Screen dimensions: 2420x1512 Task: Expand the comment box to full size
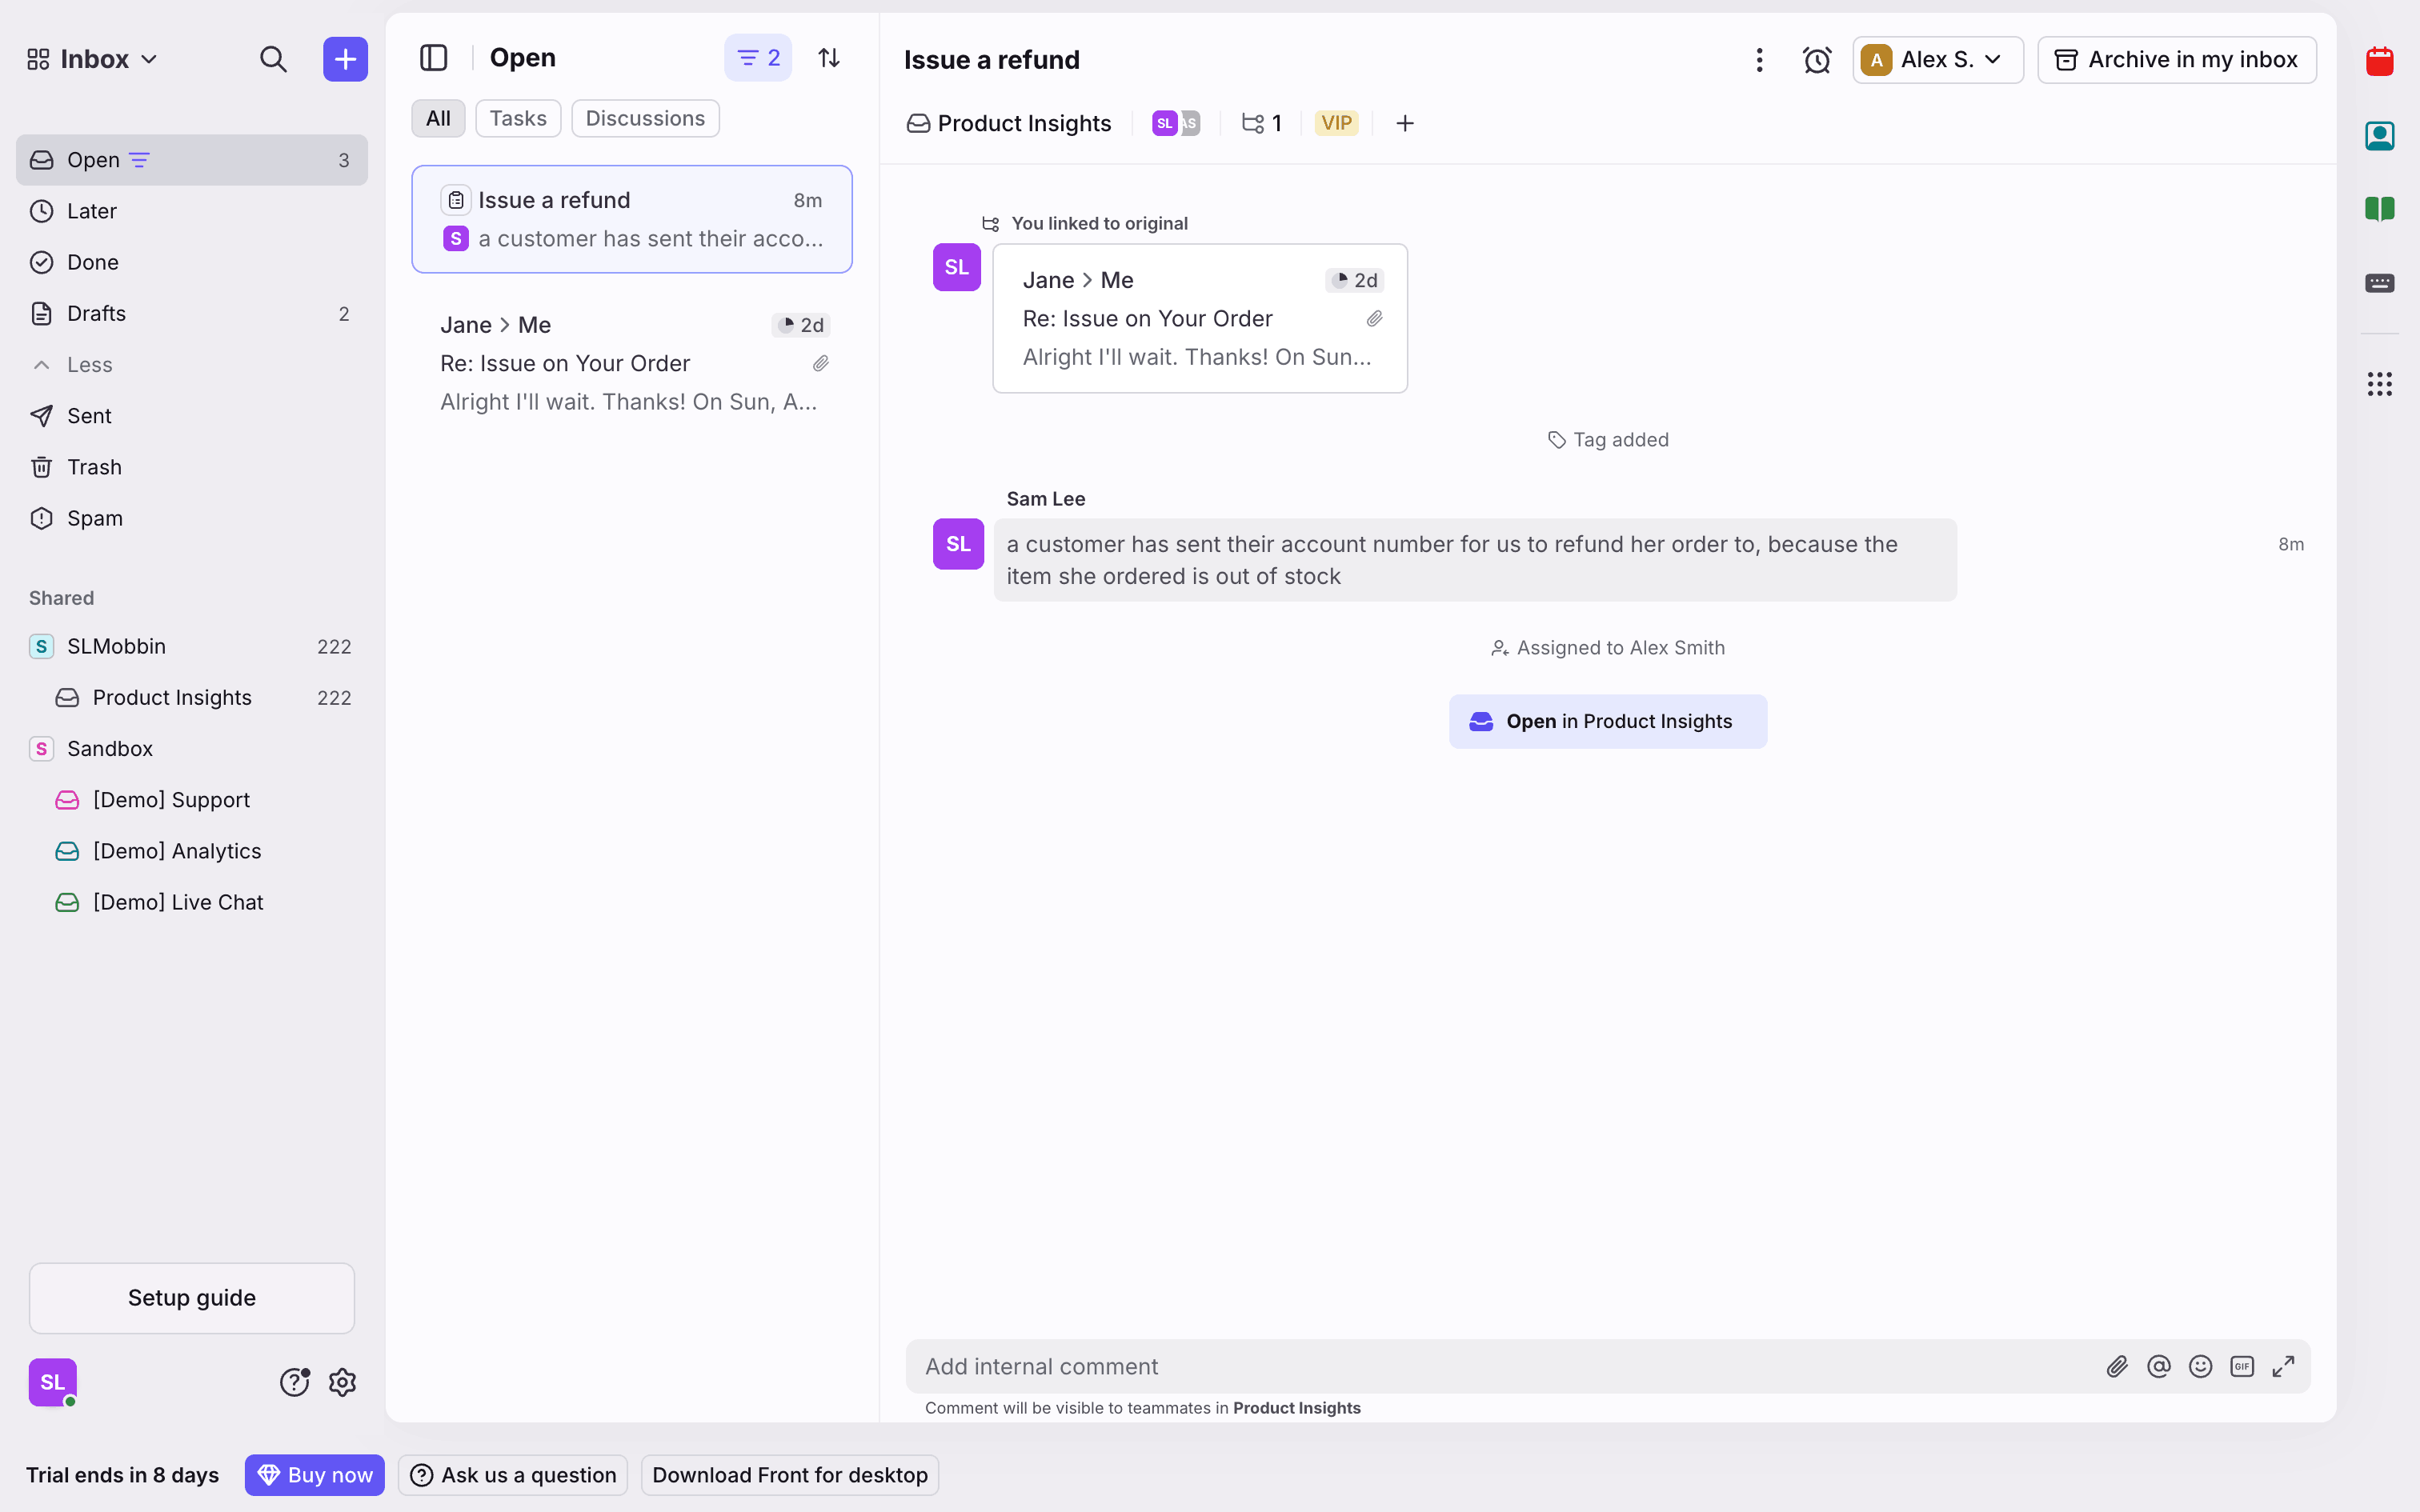2283,1366
